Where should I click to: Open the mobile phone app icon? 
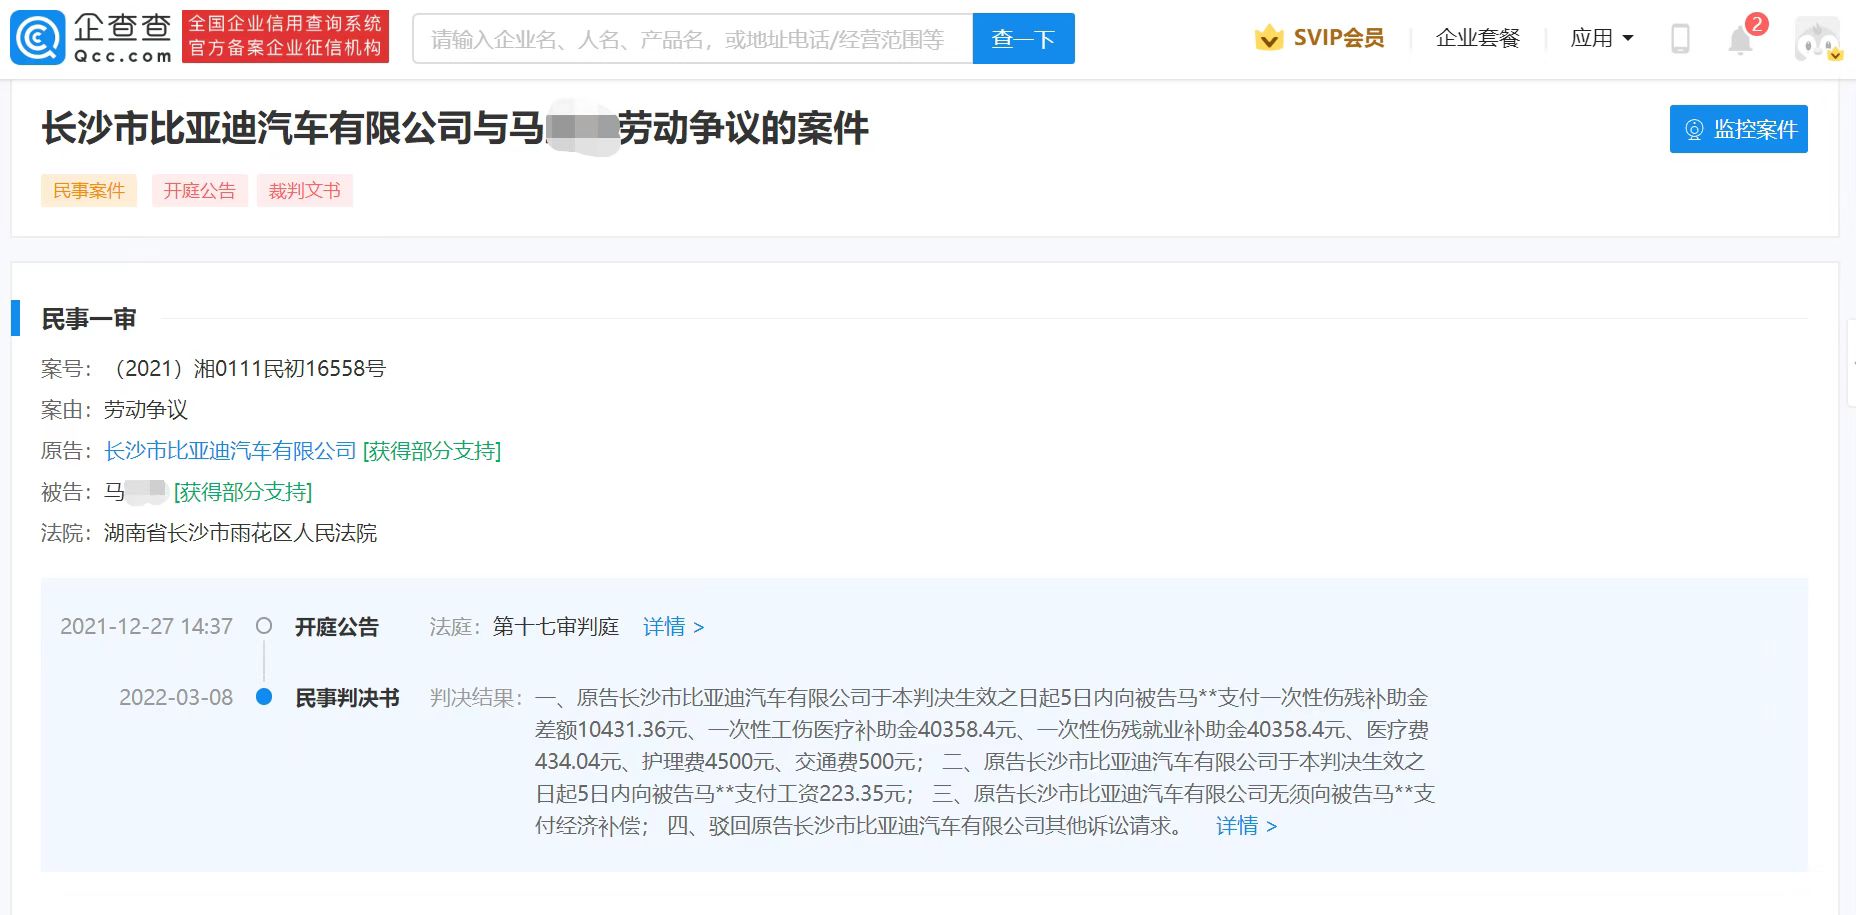[x=1680, y=39]
